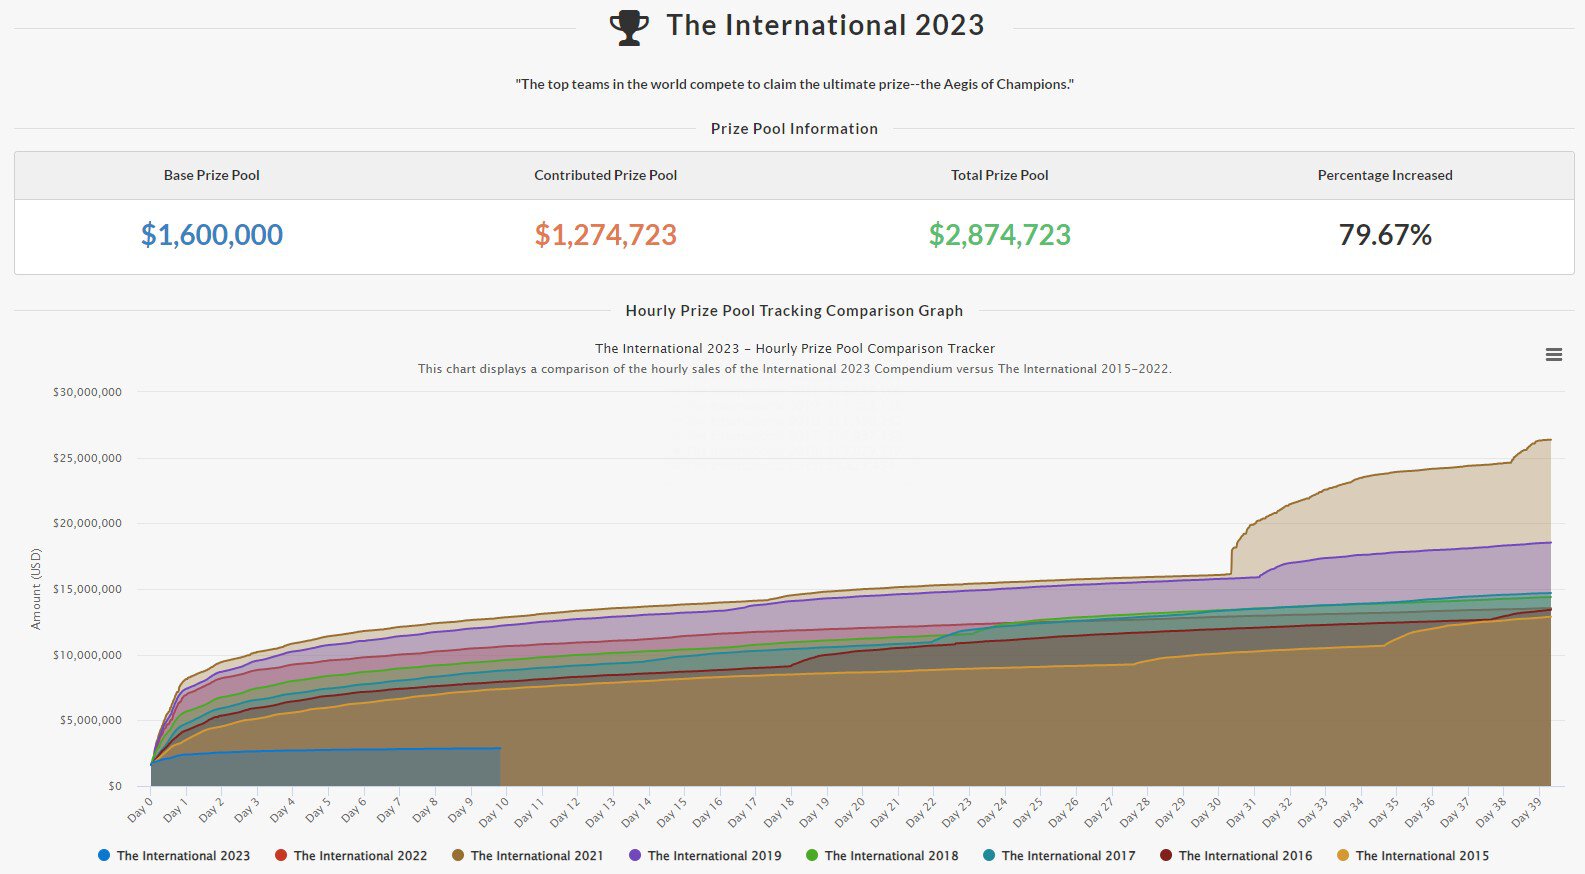Hide The International 2021 series in legend
This screenshot has width=1585, height=874.
coord(537,856)
